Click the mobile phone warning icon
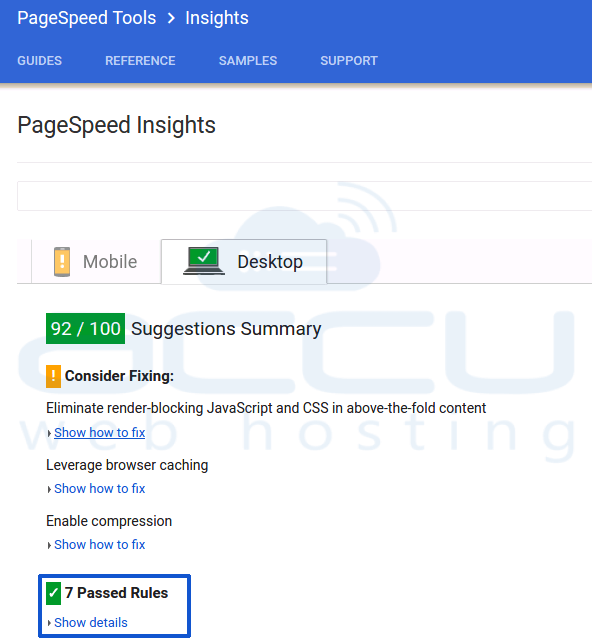The height and width of the screenshot is (644, 592). point(62,262)
